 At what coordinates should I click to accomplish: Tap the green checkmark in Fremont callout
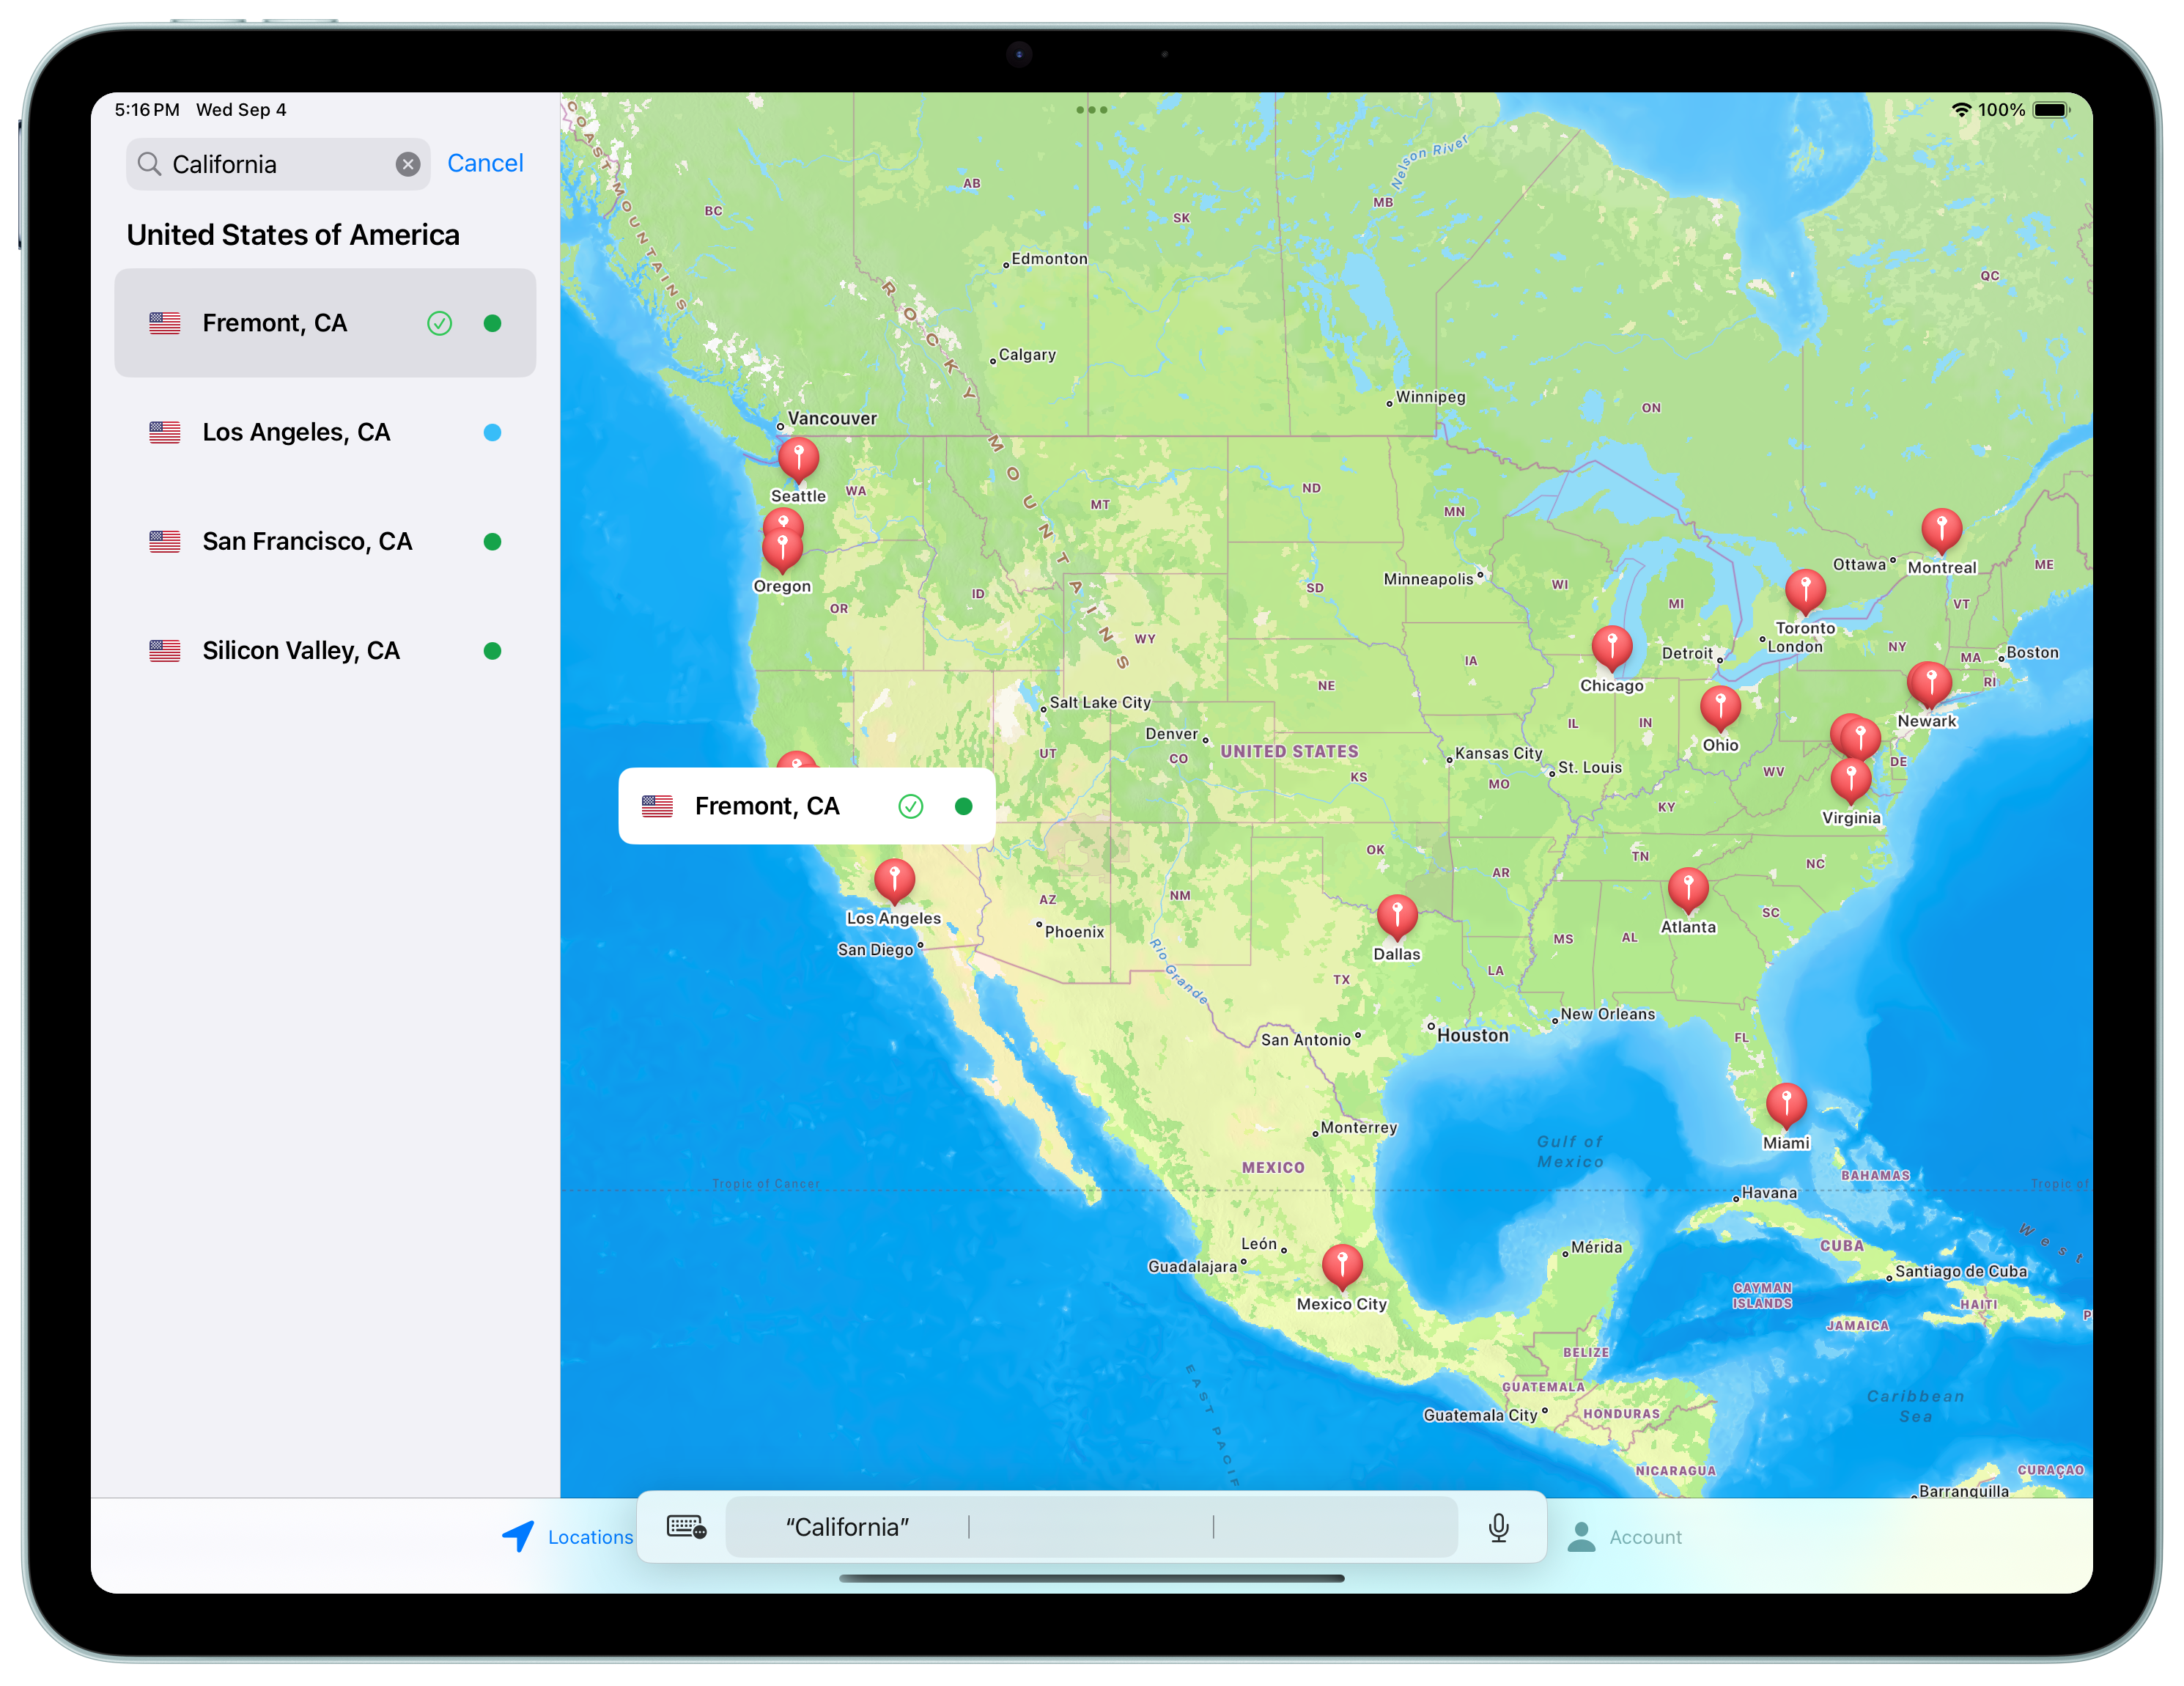point(910,806)
